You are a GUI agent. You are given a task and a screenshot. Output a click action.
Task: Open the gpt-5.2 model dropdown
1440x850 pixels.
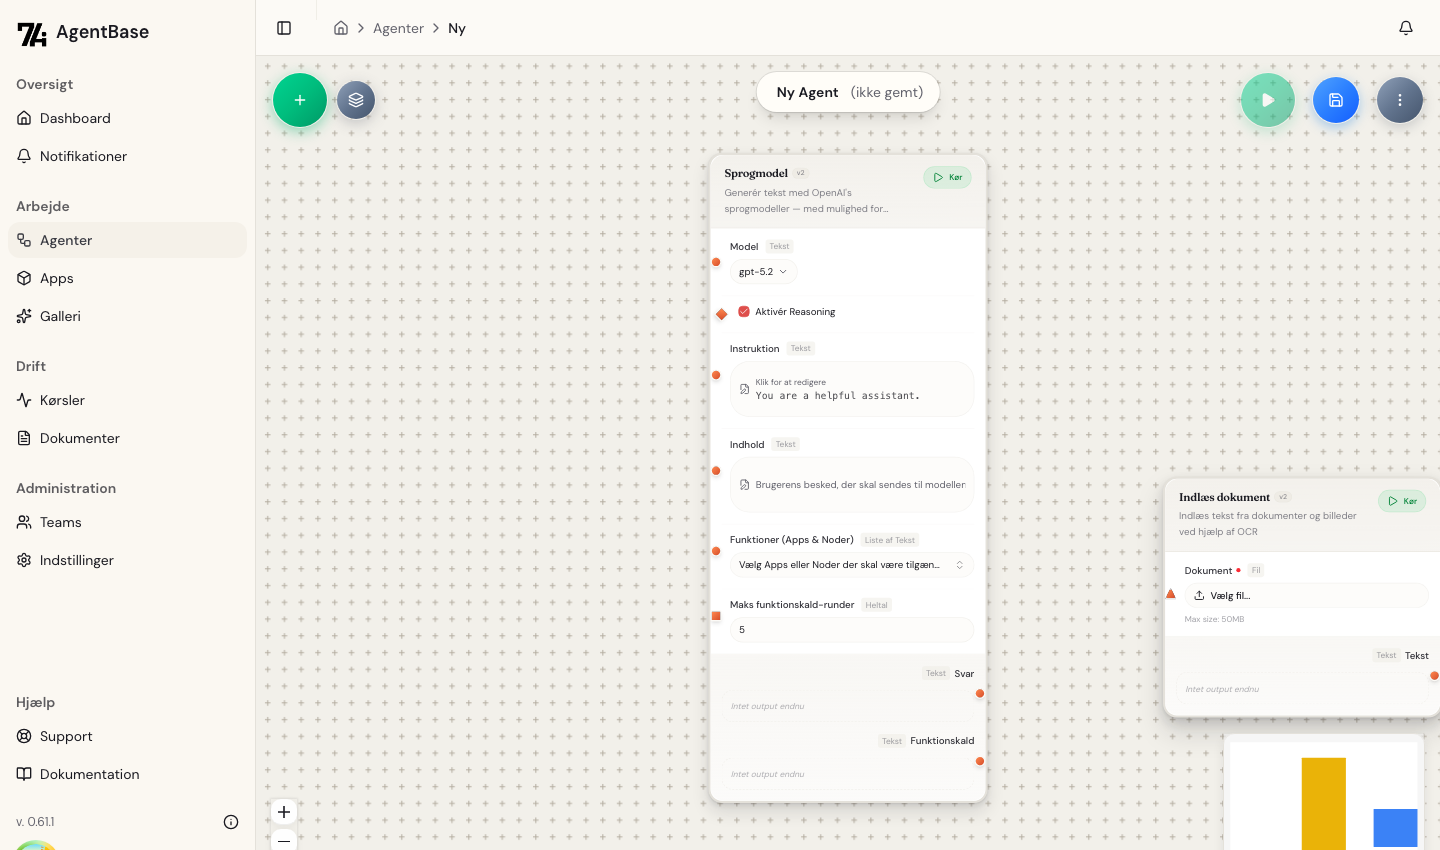tap(763, 272)
